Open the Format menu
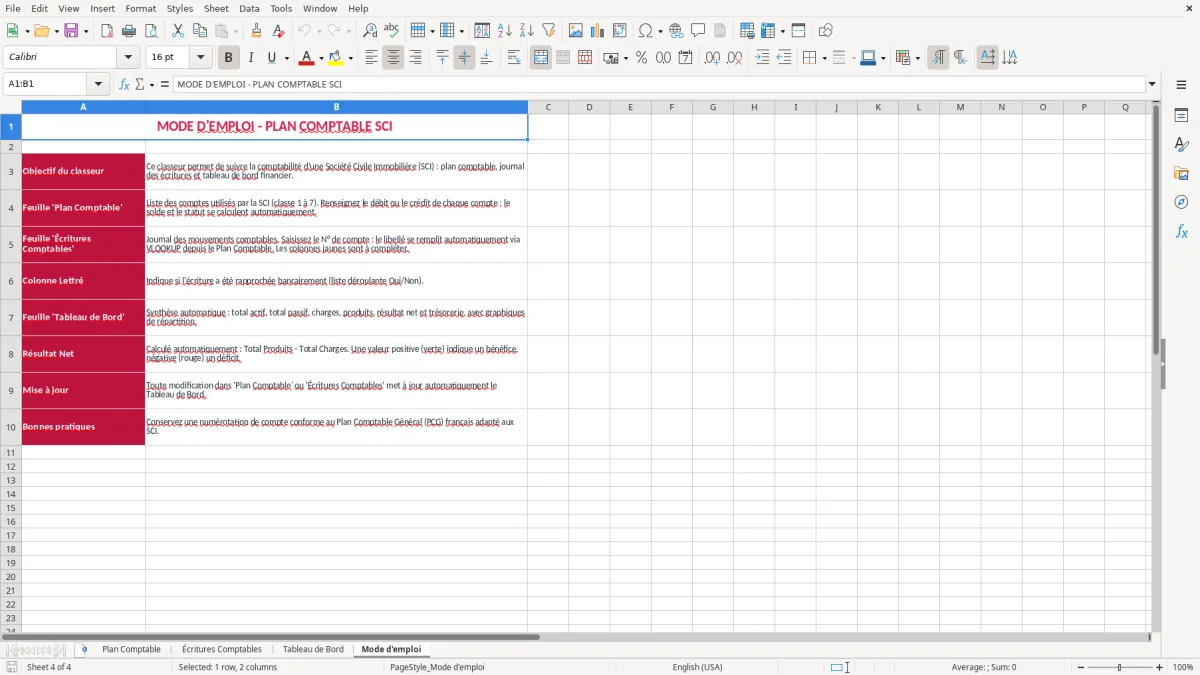The height and width of the screenshot is (675, 1200). pos(140,8)
